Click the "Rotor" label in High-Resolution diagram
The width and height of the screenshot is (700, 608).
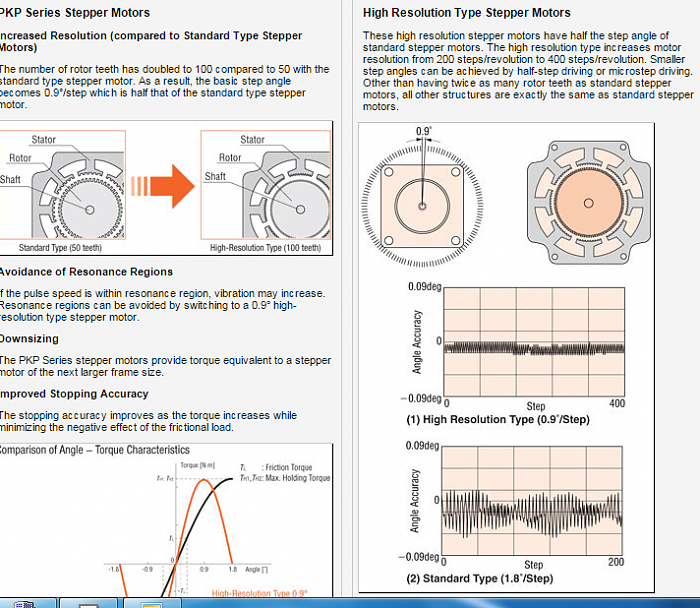[230, 158]
